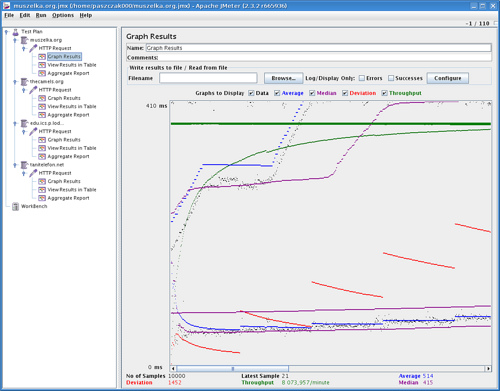Click the muszelka.org thread group icon
The width and height of the screenshot is (500, 391).
pos(24,40)
